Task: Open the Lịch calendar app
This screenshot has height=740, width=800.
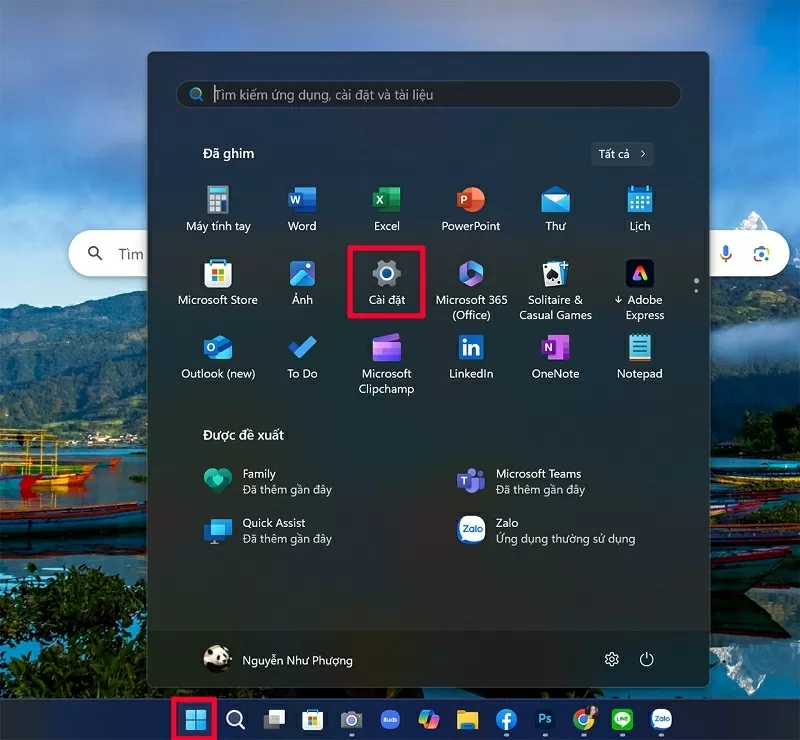Action: [640, 208]
